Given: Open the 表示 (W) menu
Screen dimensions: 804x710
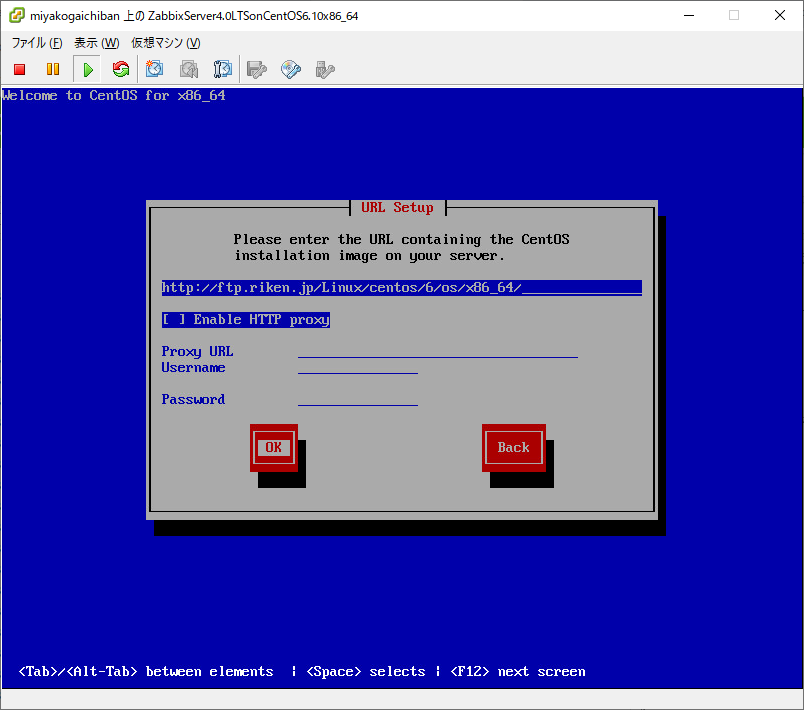Looking at the screenshot, I should (96, 43).
